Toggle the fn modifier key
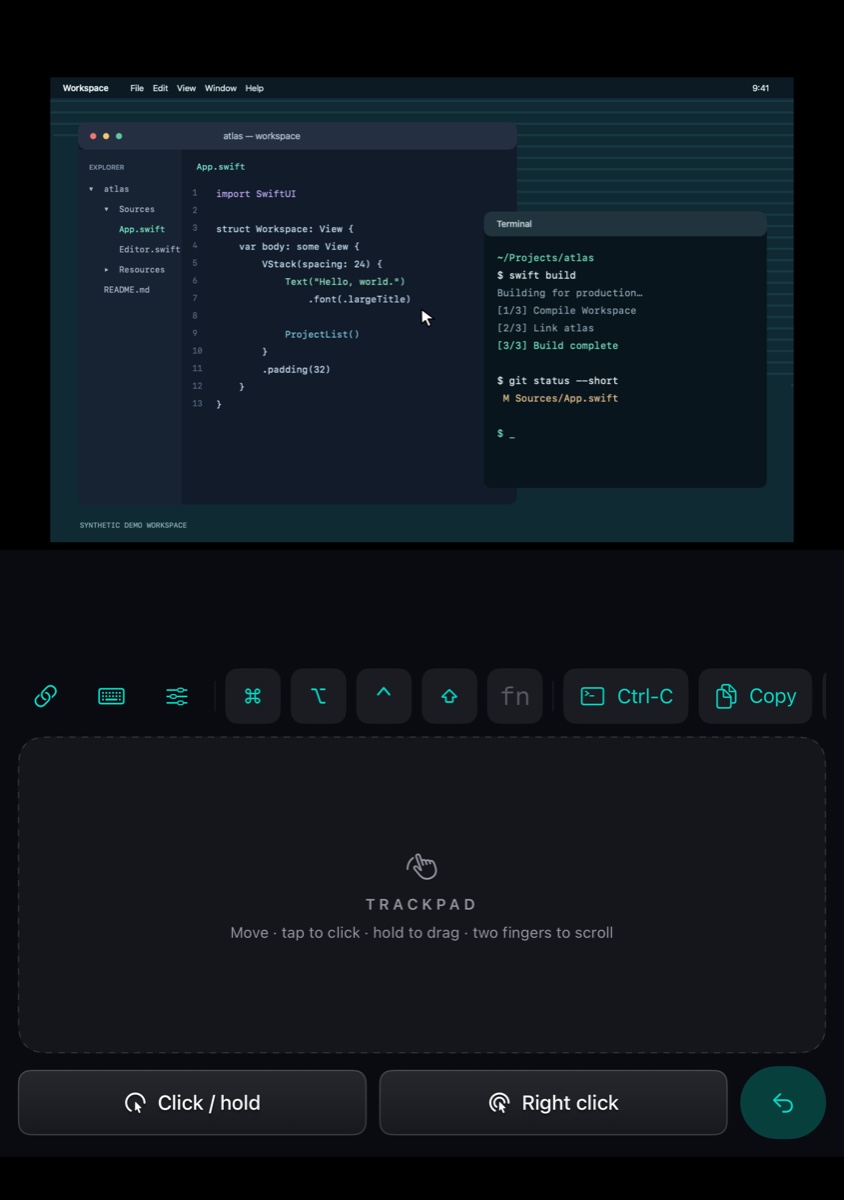The image size is (844, 1200). 515,696
